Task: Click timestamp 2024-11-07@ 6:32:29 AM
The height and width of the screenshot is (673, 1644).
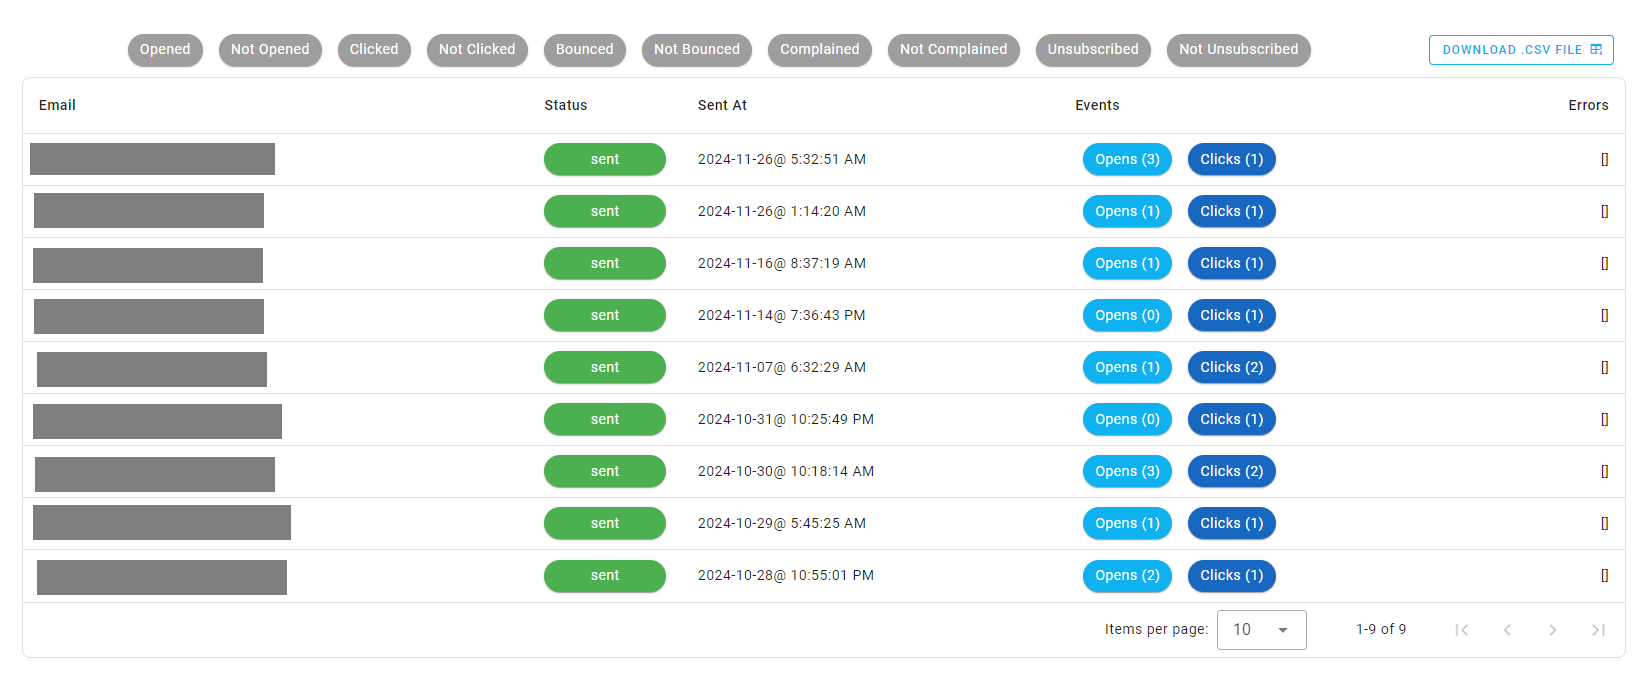Action: pos(782,367)
